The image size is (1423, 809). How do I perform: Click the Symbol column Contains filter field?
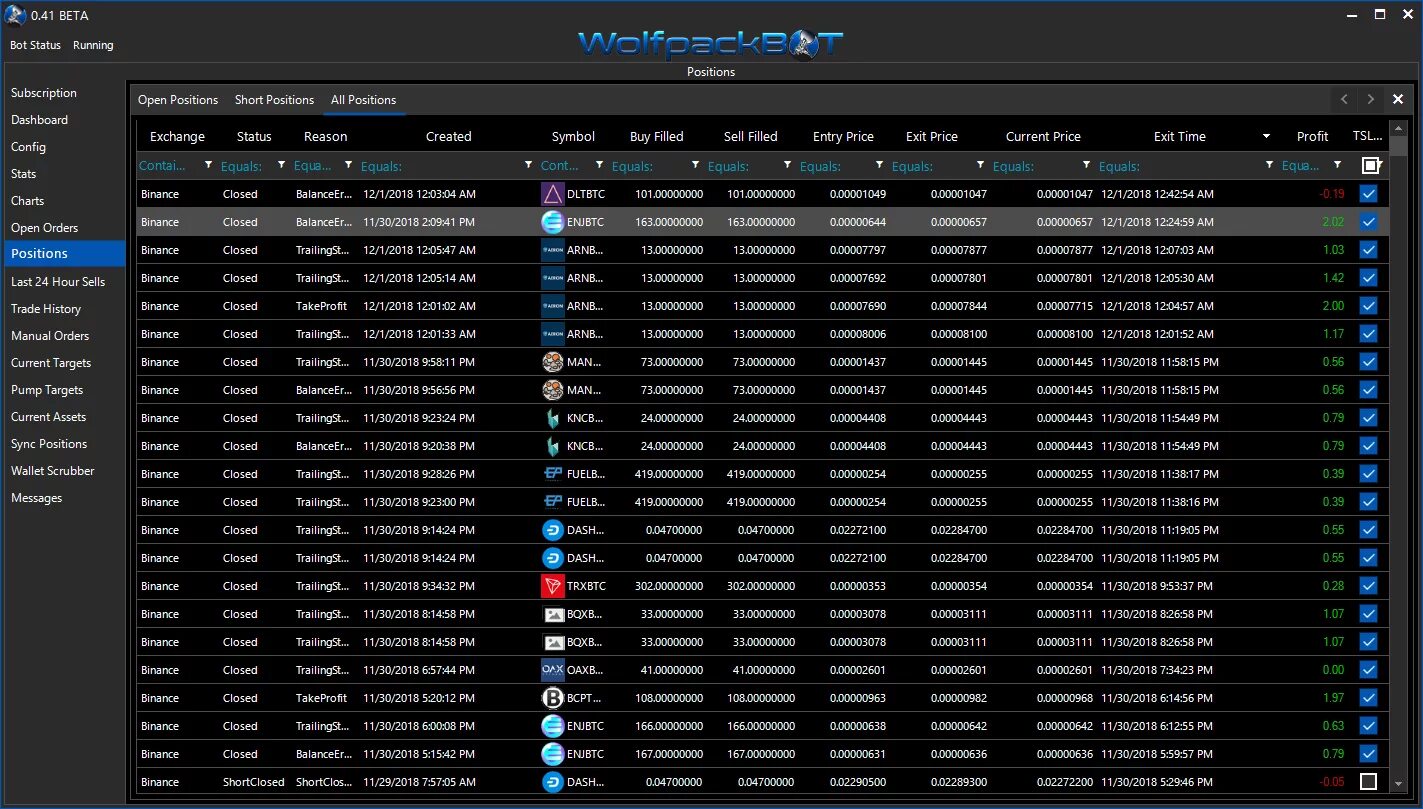[x=564, y=166]
